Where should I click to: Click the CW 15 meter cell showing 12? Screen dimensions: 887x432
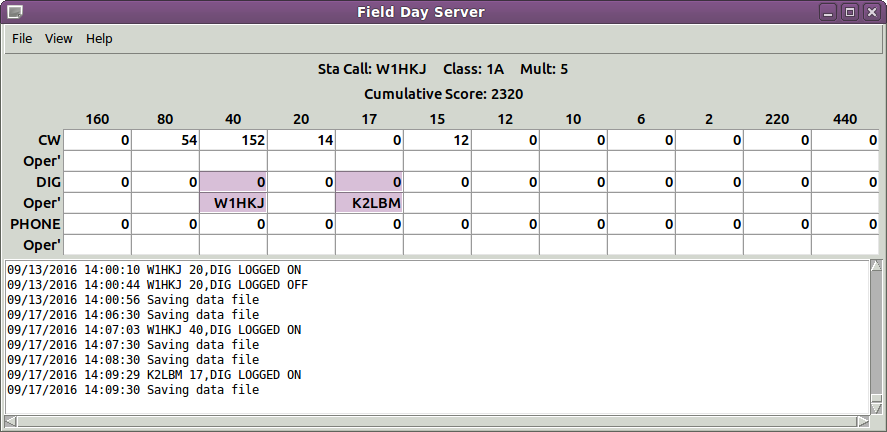click(x=437, y=140)
